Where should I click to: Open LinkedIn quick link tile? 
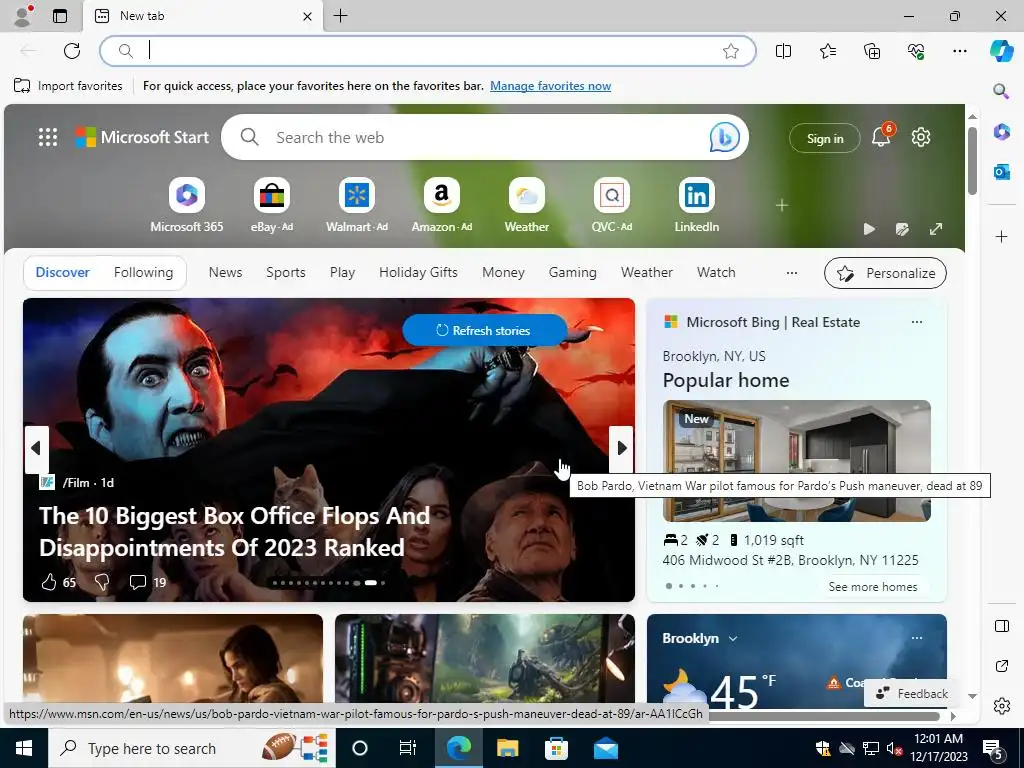(x=696, y=205)
